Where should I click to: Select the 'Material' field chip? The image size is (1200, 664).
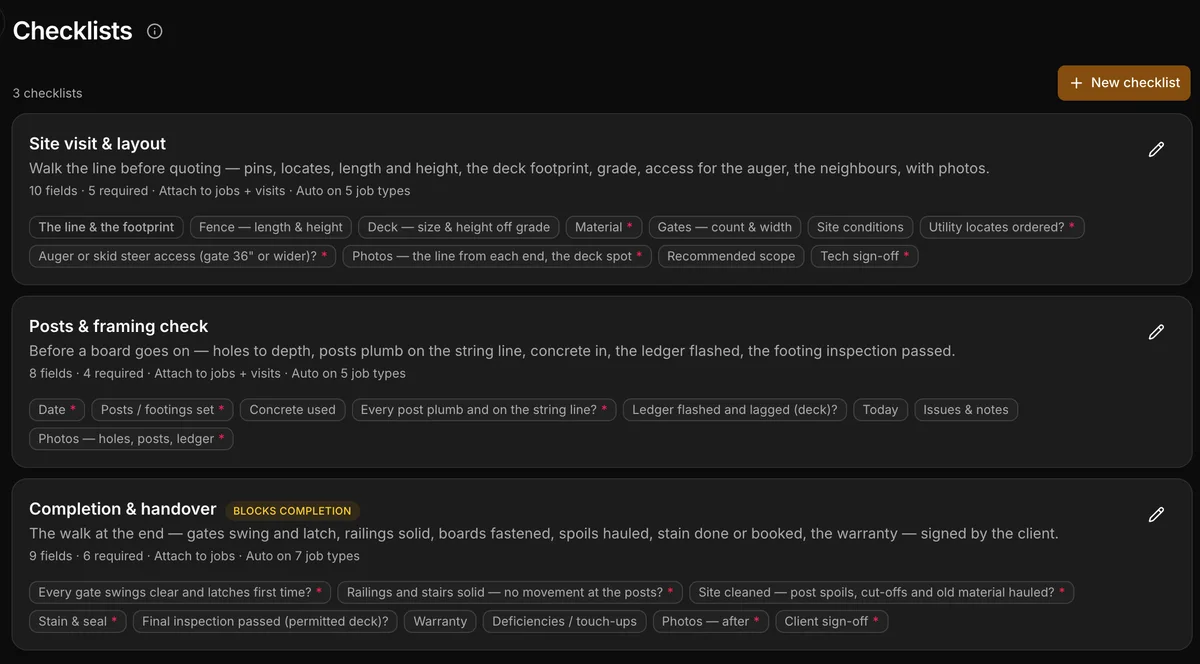coord(603,227)
